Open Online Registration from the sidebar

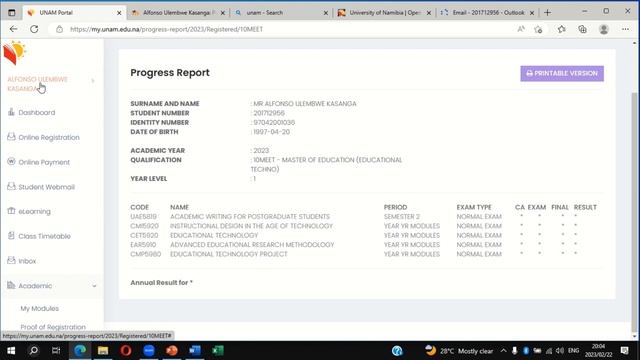point(49,138)
